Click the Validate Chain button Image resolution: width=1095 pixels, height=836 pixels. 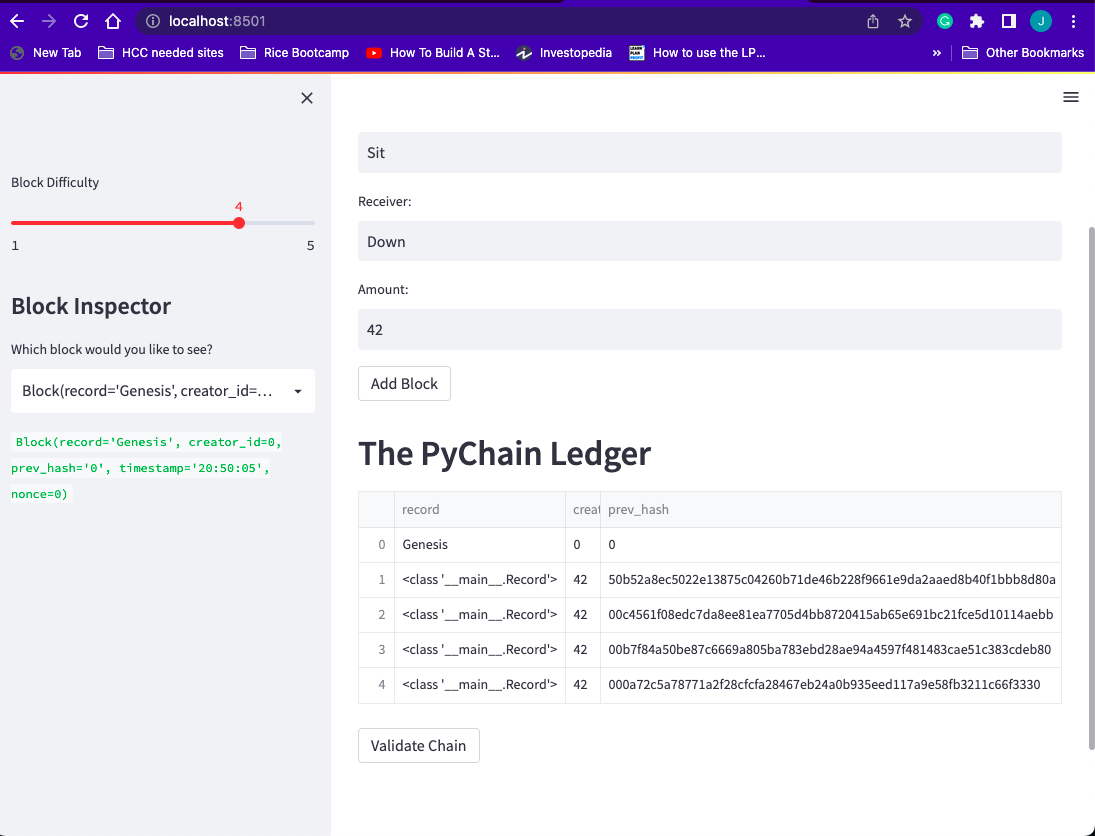point(418,745)
